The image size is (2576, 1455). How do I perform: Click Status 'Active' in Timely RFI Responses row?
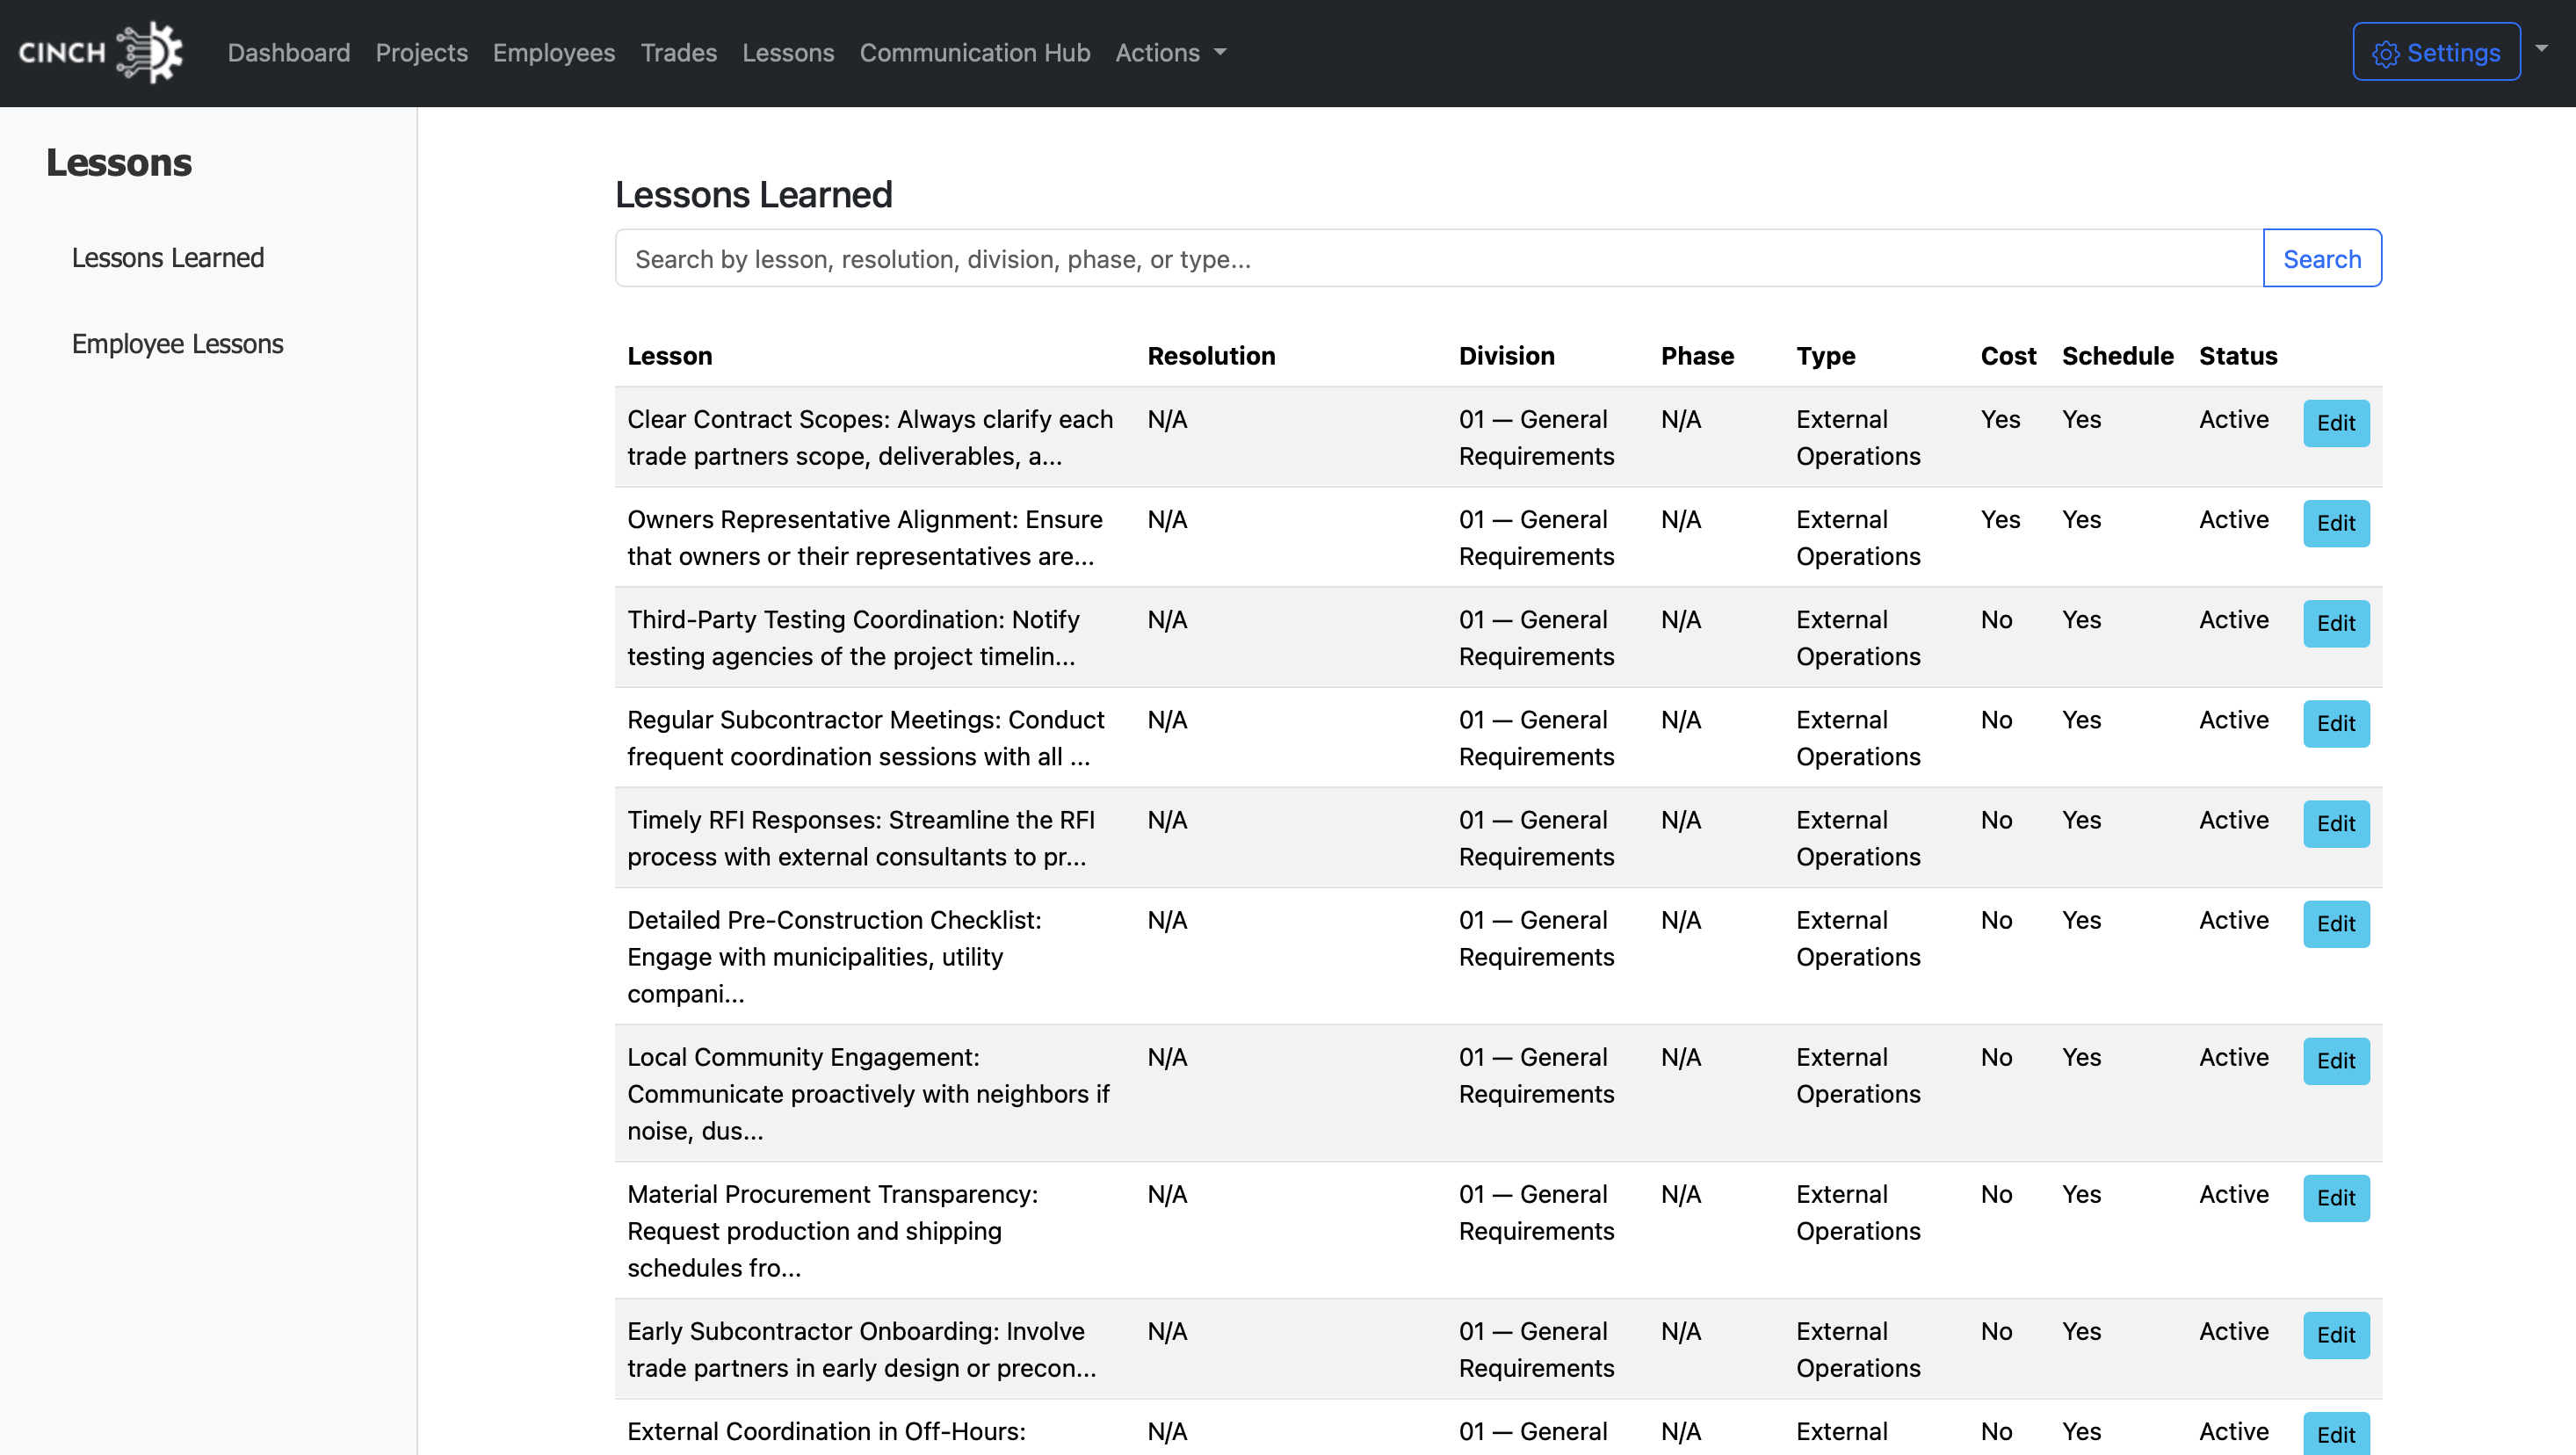click(2234, 819)
